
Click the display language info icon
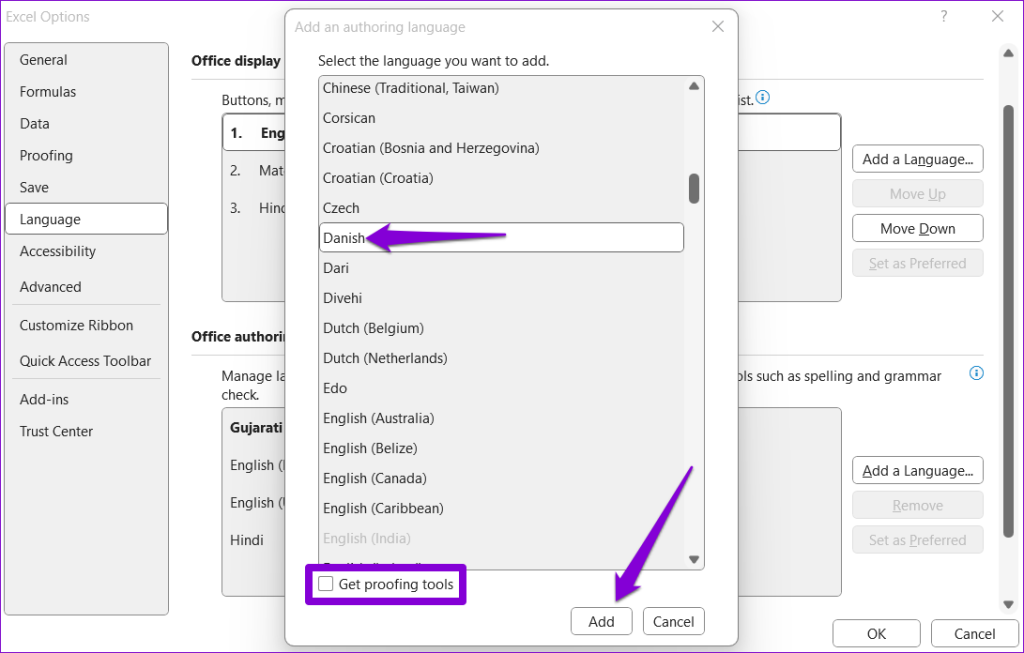click(762, 98)
